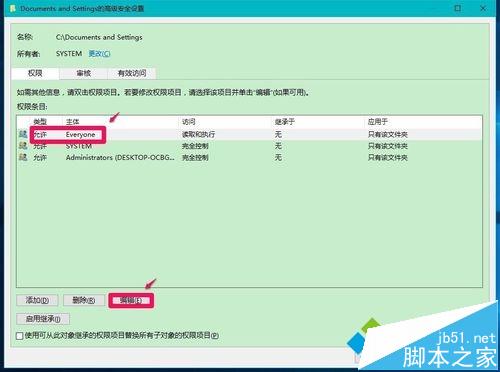This screenshot has width=500, height=372.
Task: Click 只有该文件夹 in the Everyone row
Action: coord(388,135)
